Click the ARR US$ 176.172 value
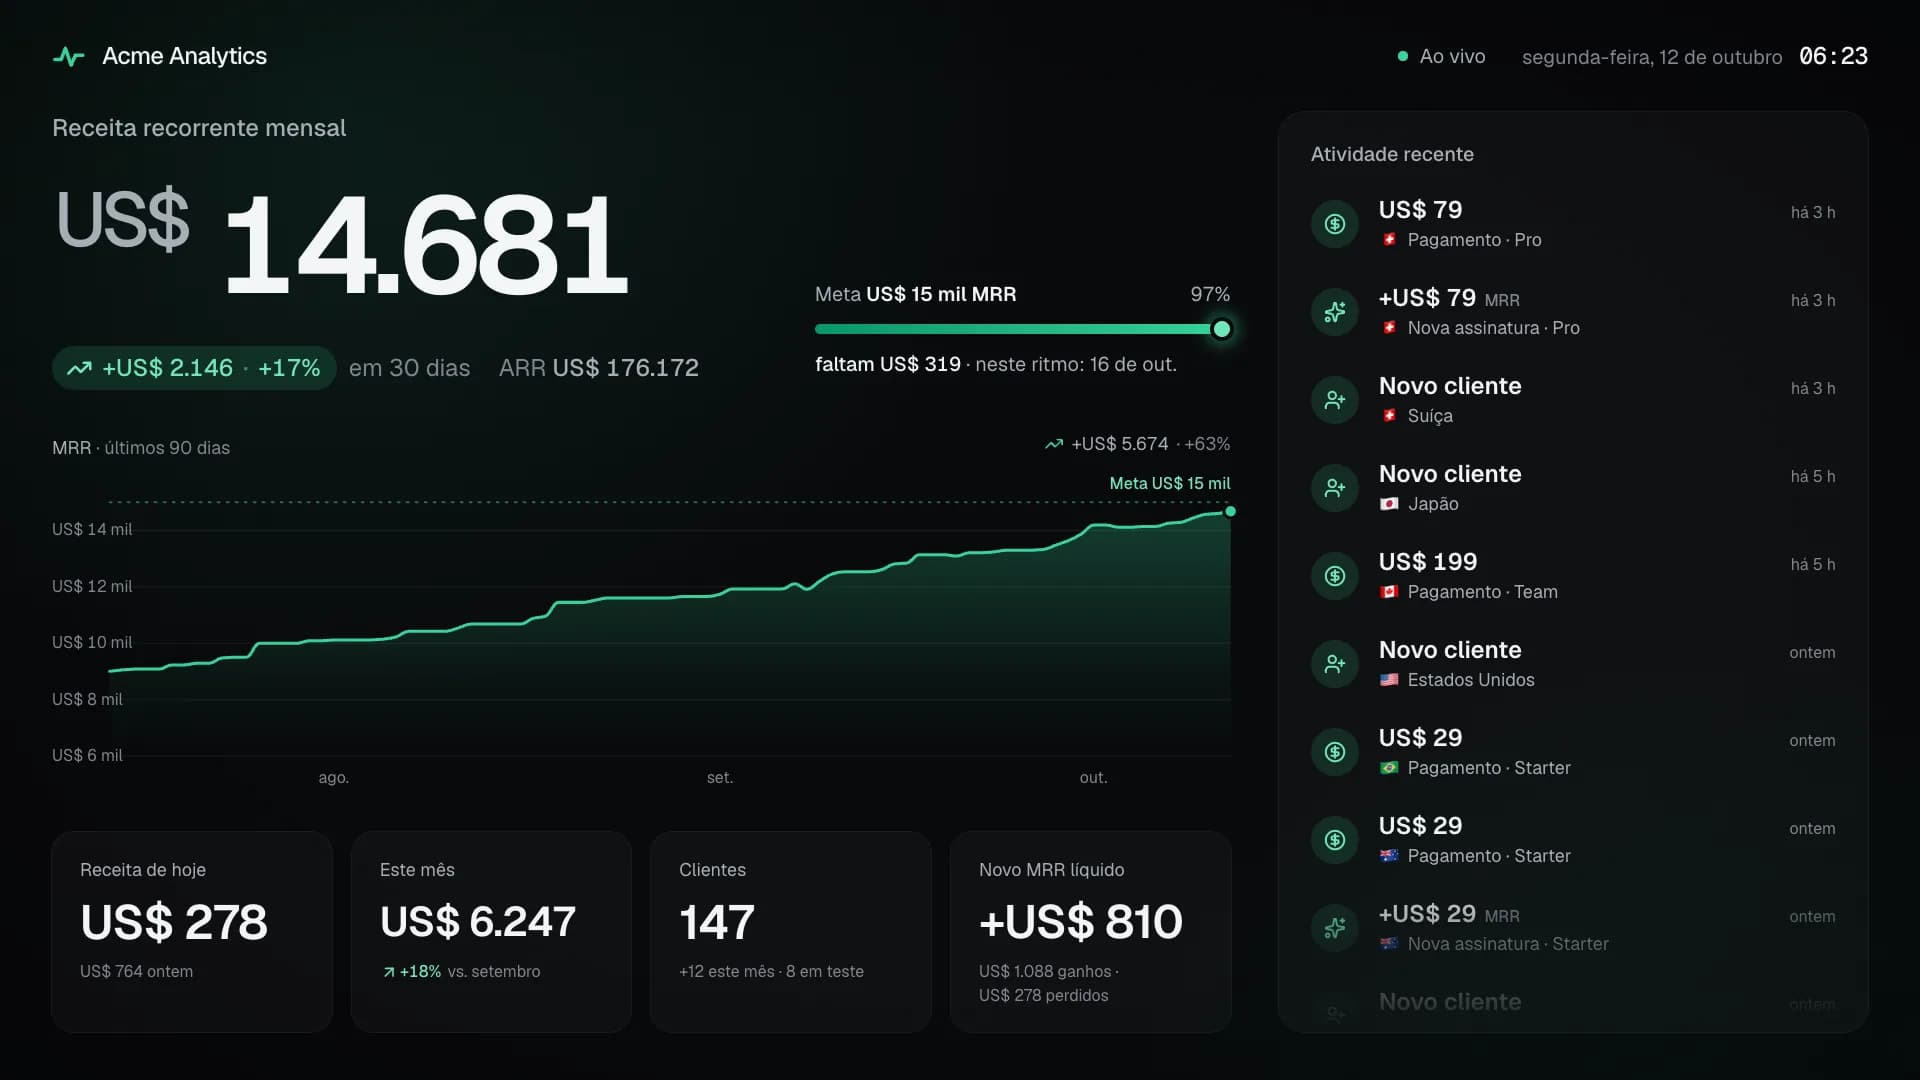1920x1080 pixels. (599, 368)
